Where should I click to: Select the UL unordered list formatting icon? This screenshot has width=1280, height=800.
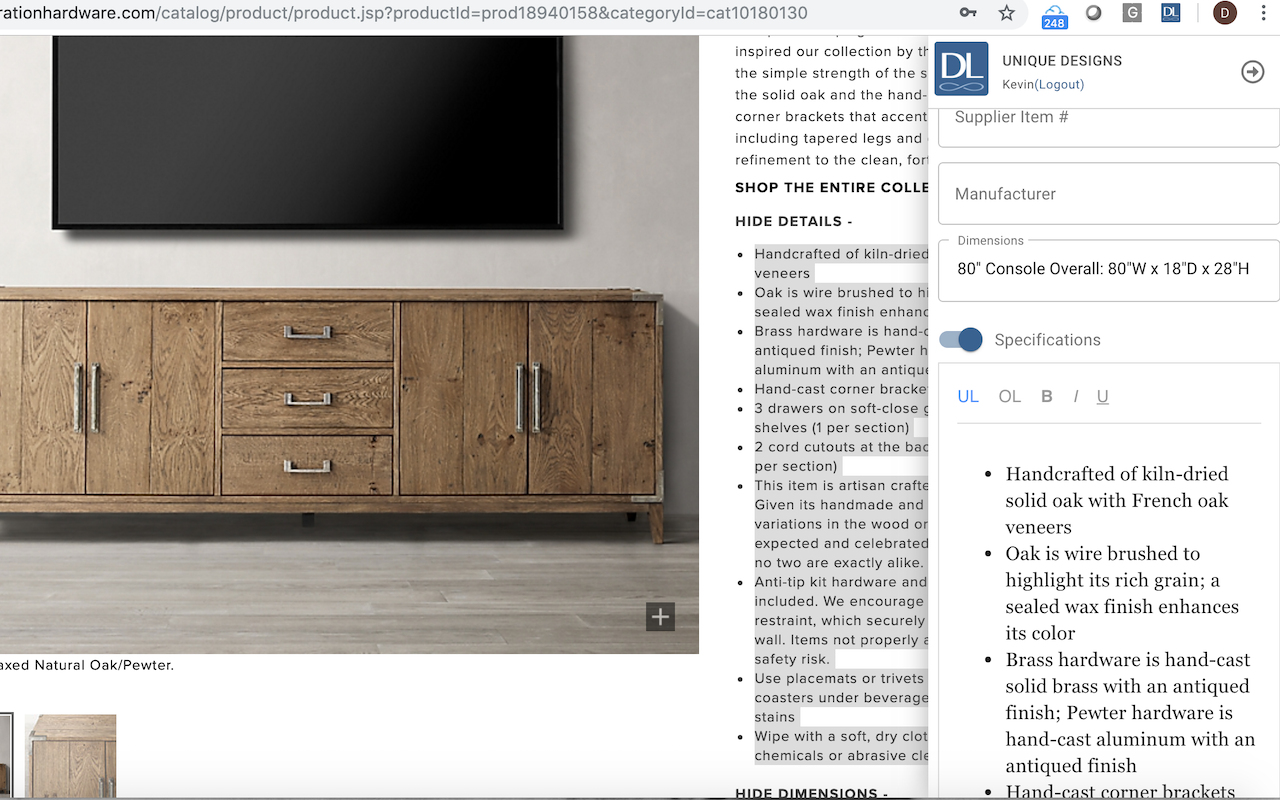click(968, 396)
